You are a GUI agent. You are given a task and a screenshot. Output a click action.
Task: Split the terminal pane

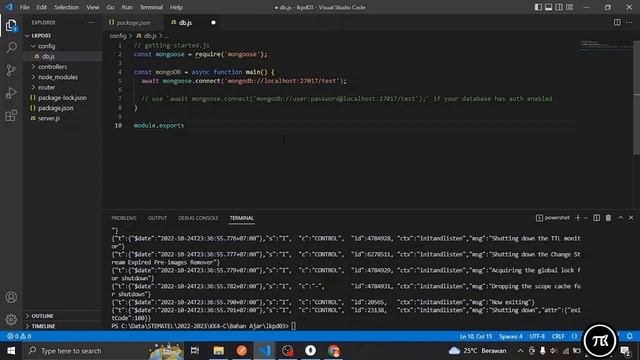click(x=596, y=218)
